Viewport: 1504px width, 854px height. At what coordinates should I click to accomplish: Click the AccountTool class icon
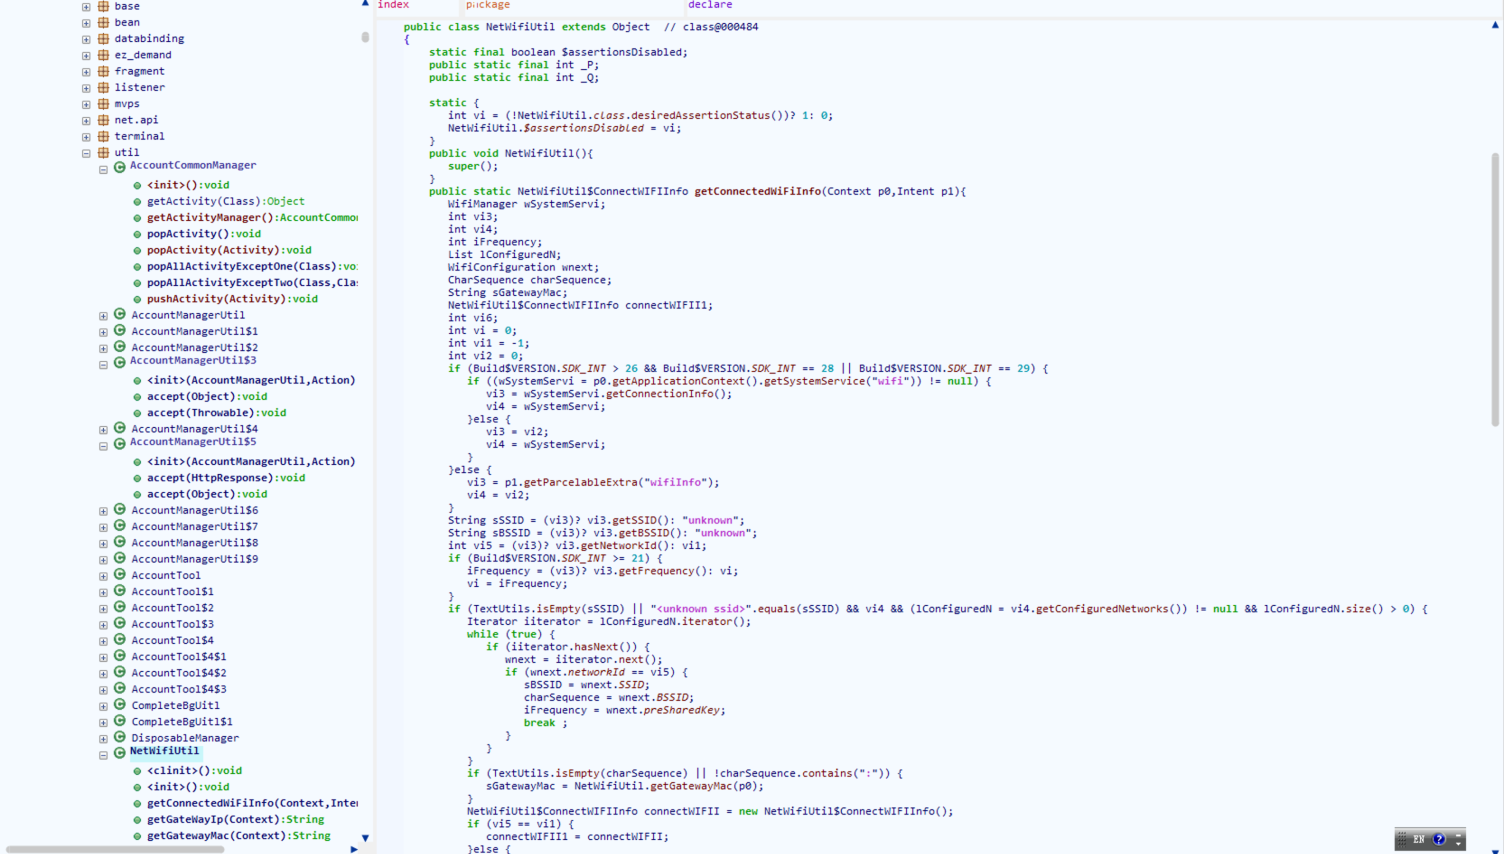coord(119,575)
